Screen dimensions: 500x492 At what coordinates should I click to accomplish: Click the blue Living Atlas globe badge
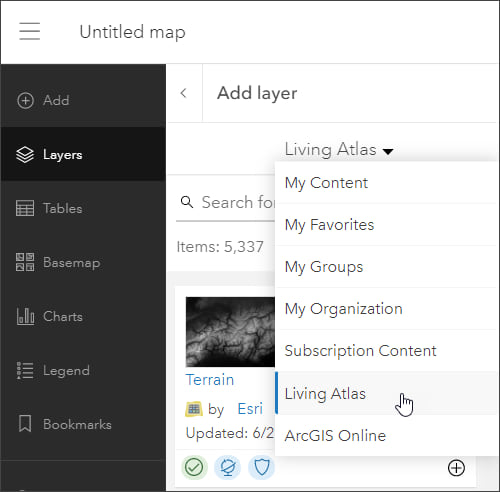[x=228, y=467]
